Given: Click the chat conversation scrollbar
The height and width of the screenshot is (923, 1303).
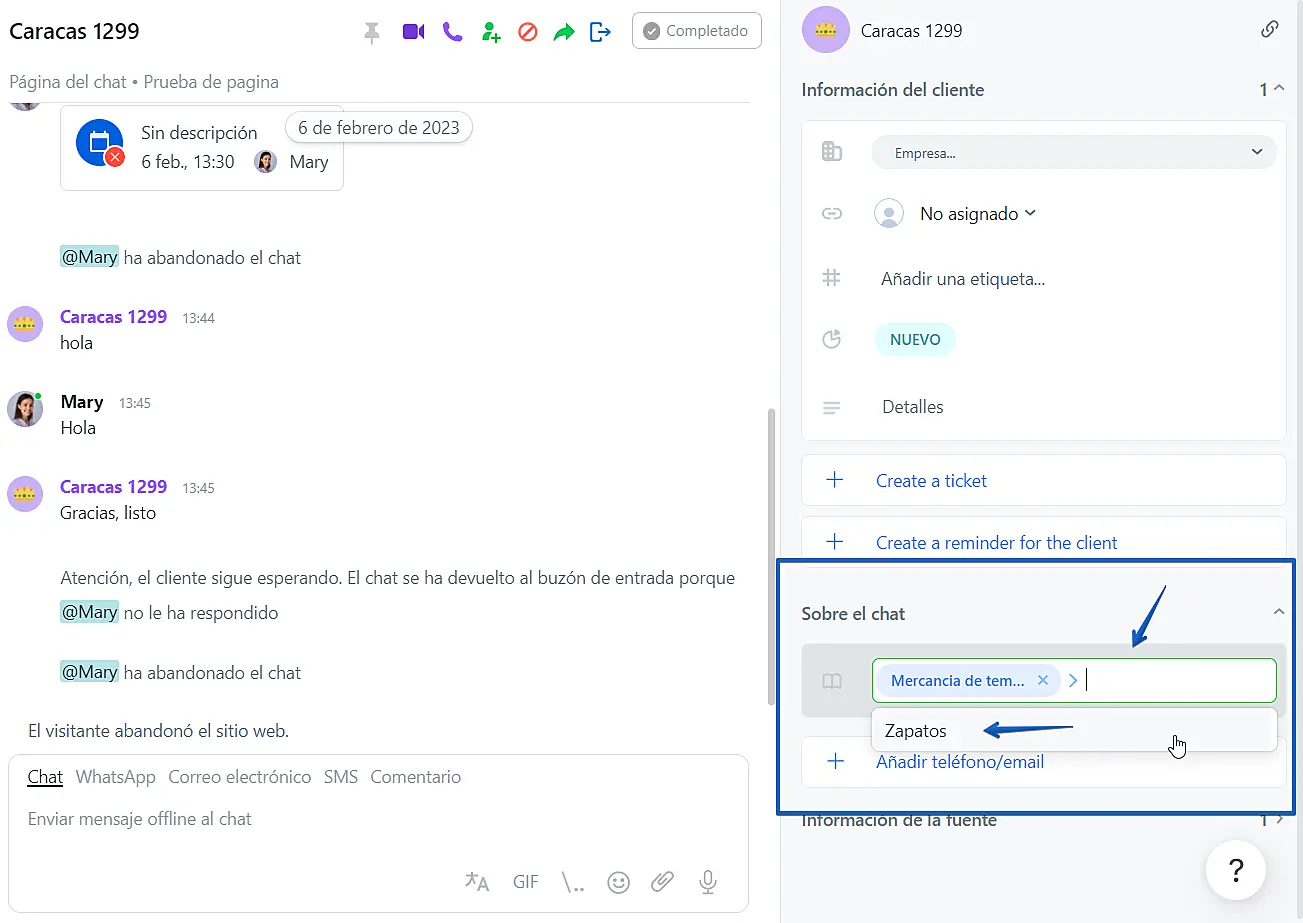Looking at the screenshot, I should pos(770,556).
